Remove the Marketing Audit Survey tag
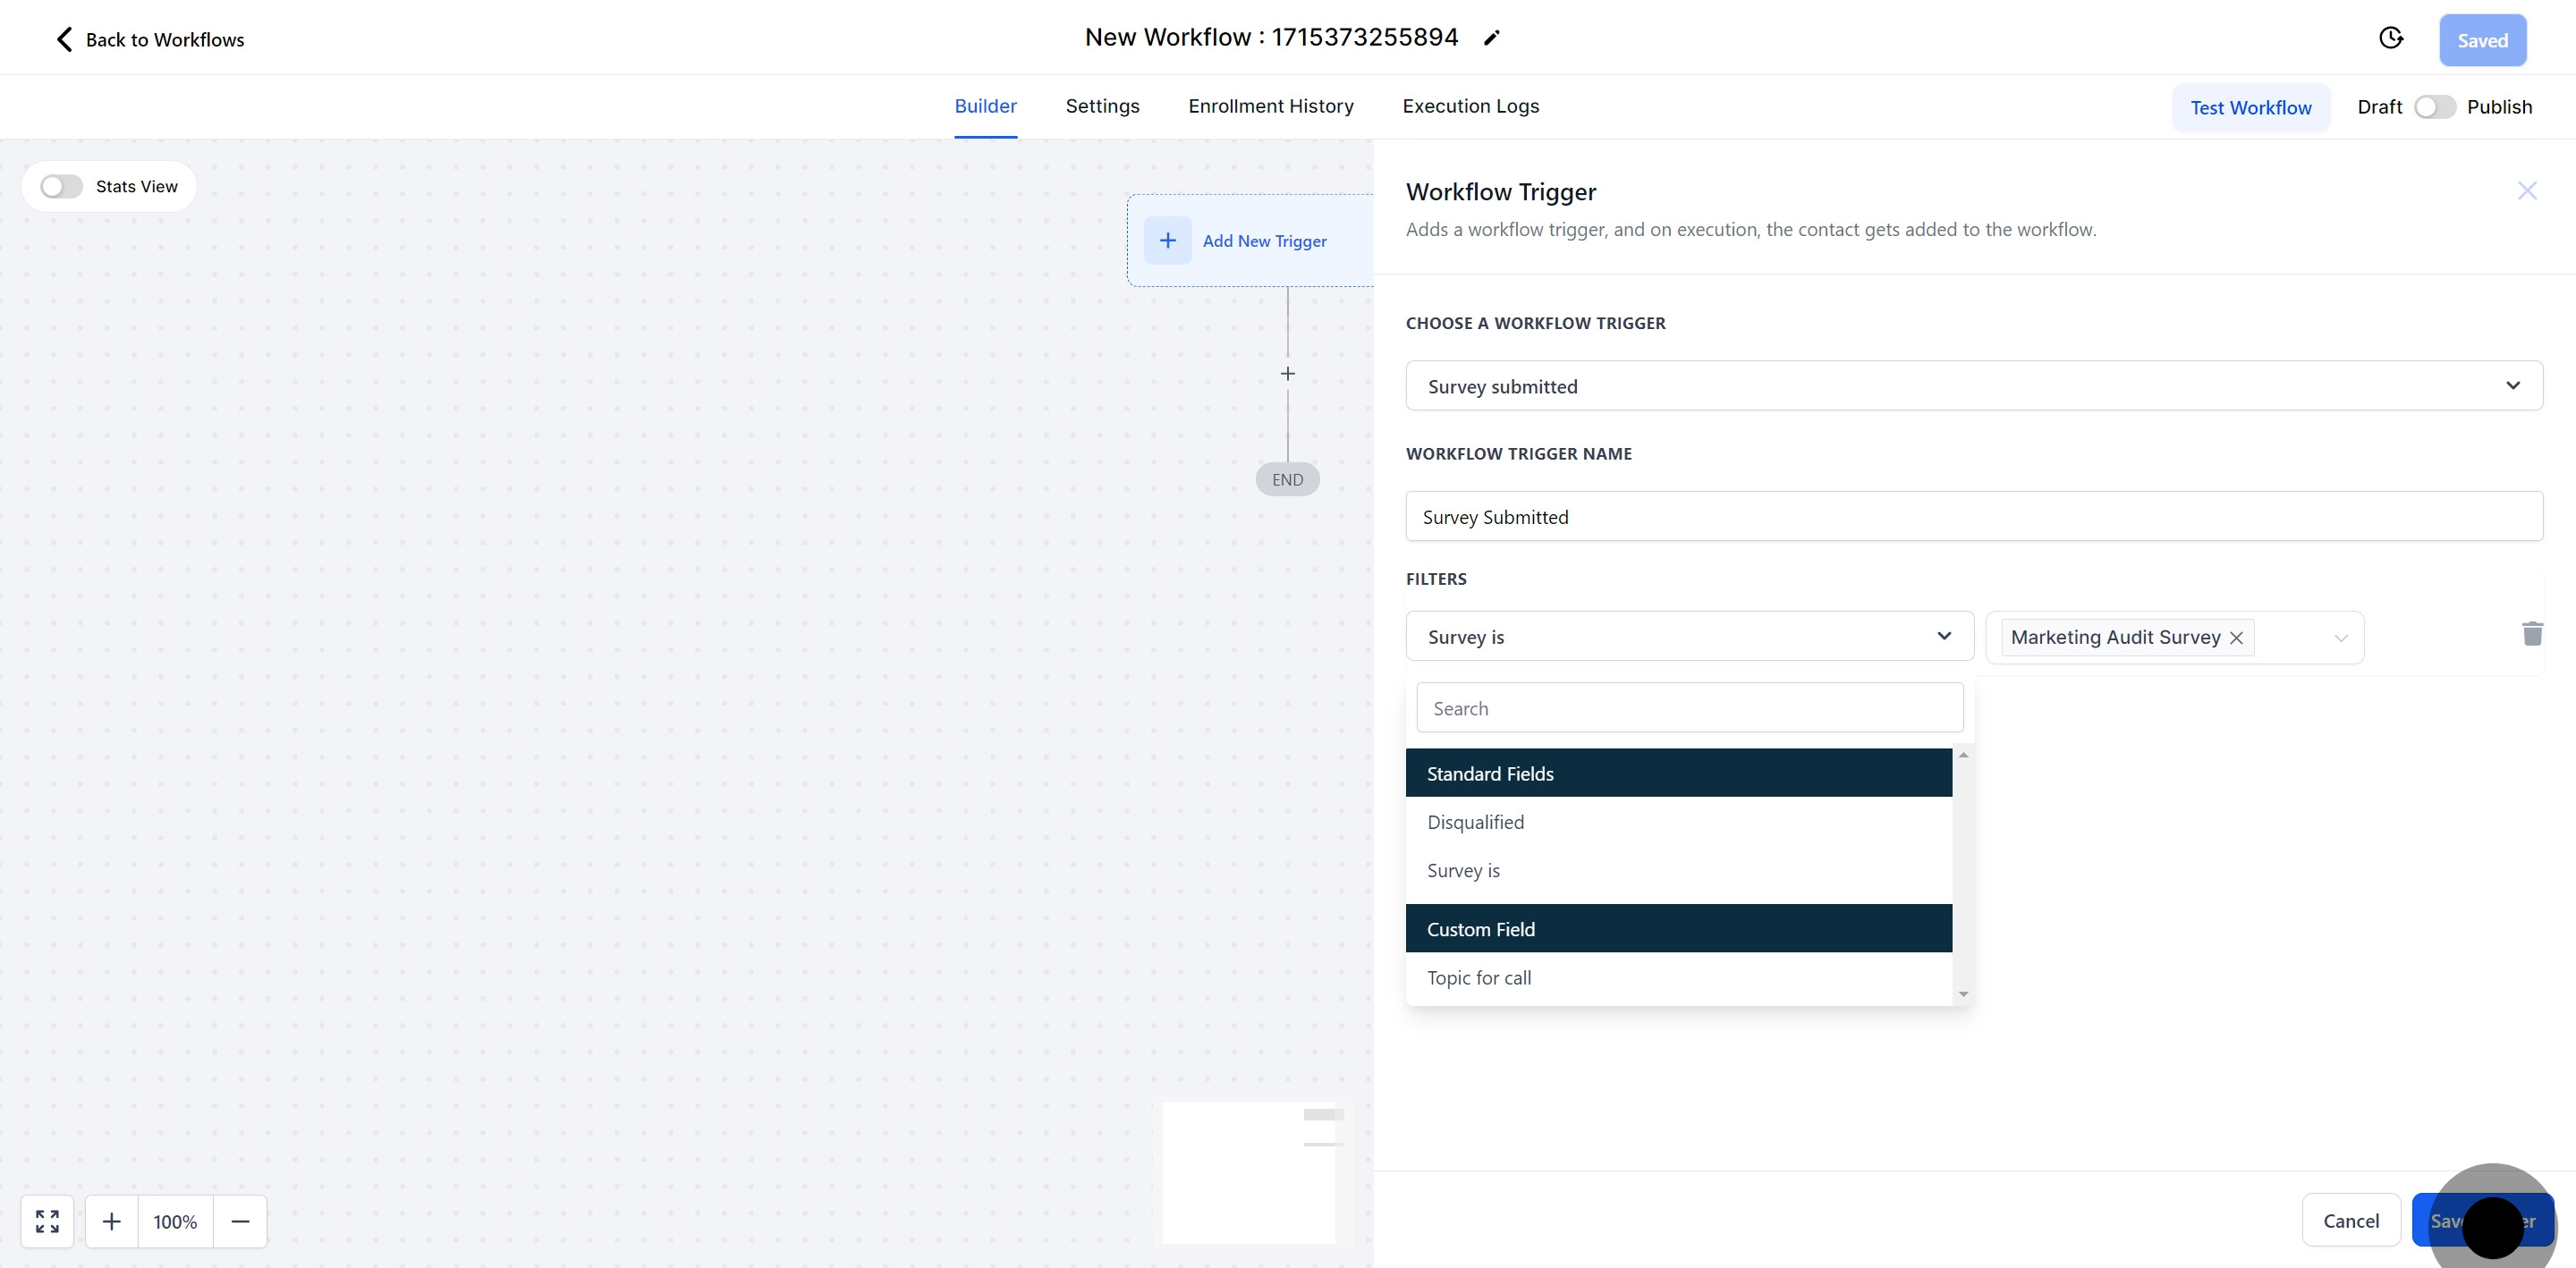 [x=2236, y=638]
